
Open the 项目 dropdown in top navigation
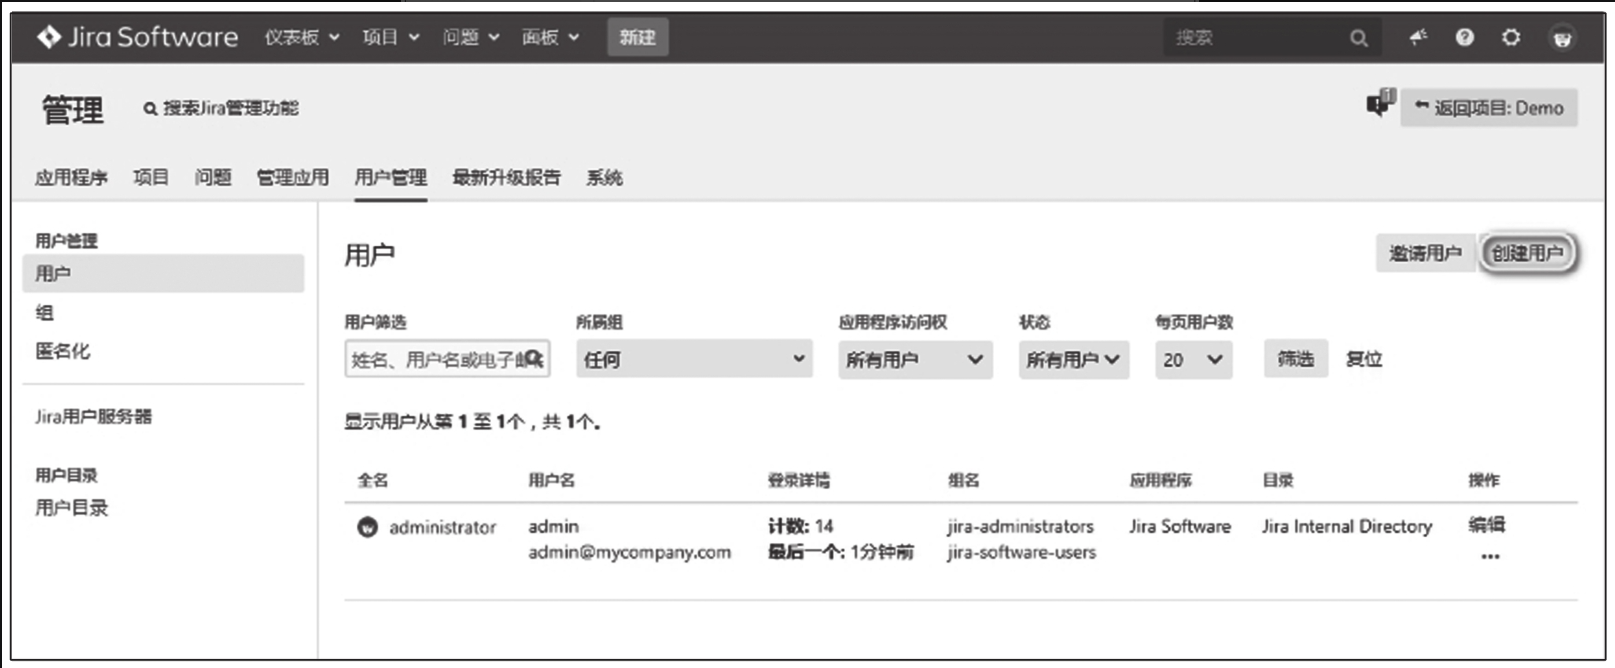[390, 37]
